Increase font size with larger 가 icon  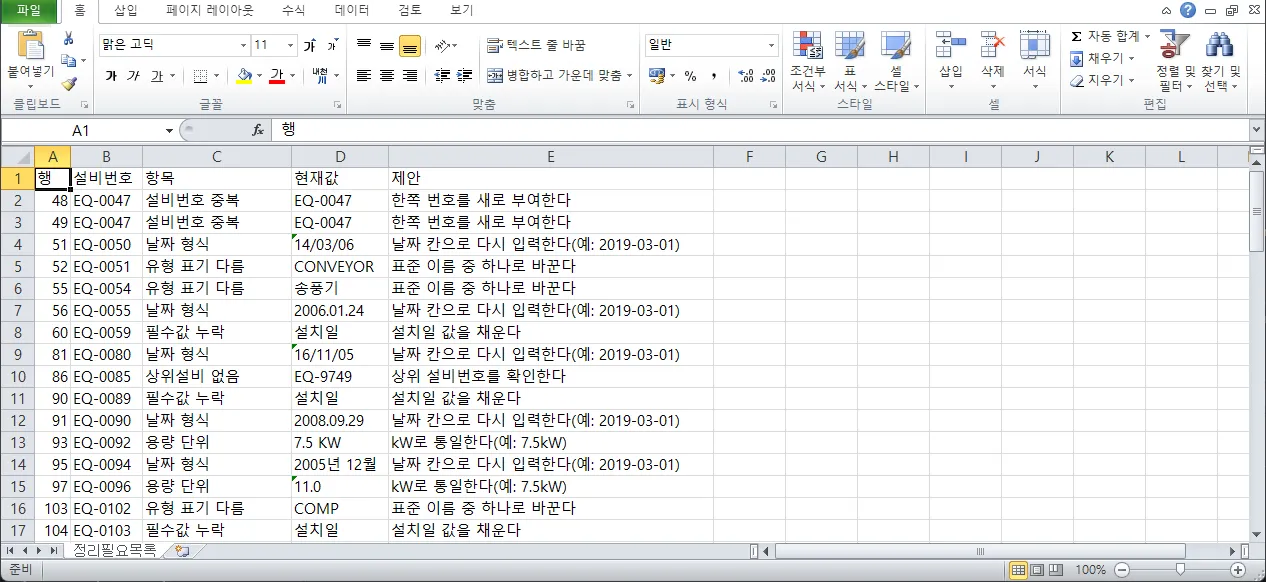(x=310, y=46)
